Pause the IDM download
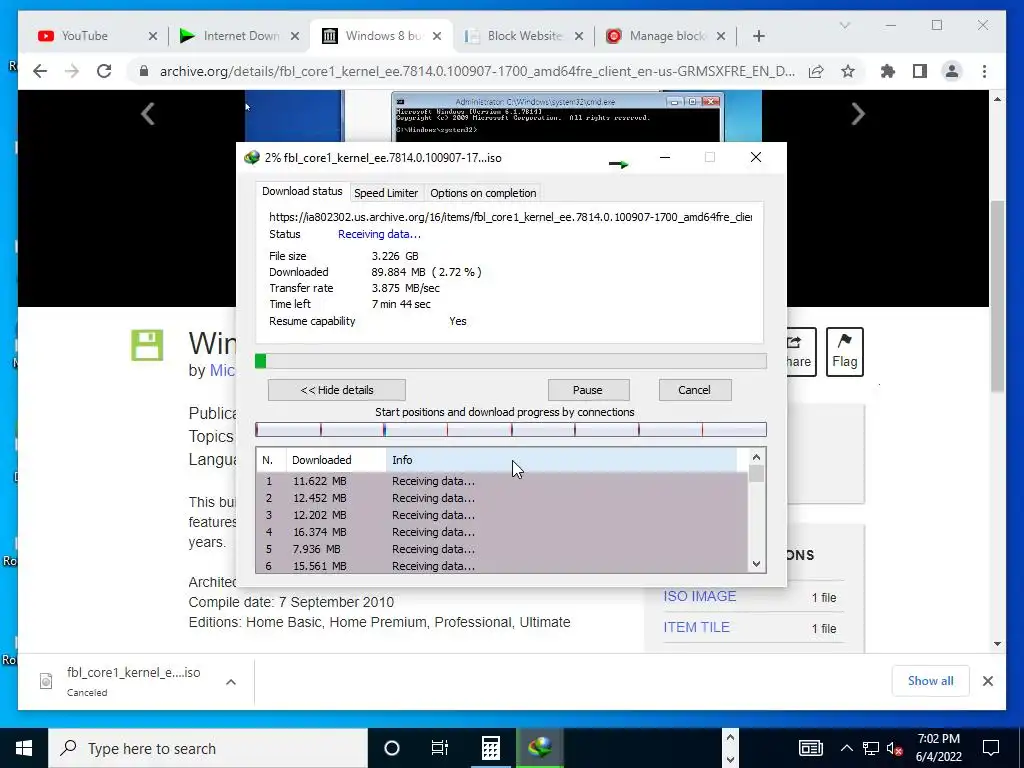Screen dimensions: 1024x768 (x=588, y=390)
